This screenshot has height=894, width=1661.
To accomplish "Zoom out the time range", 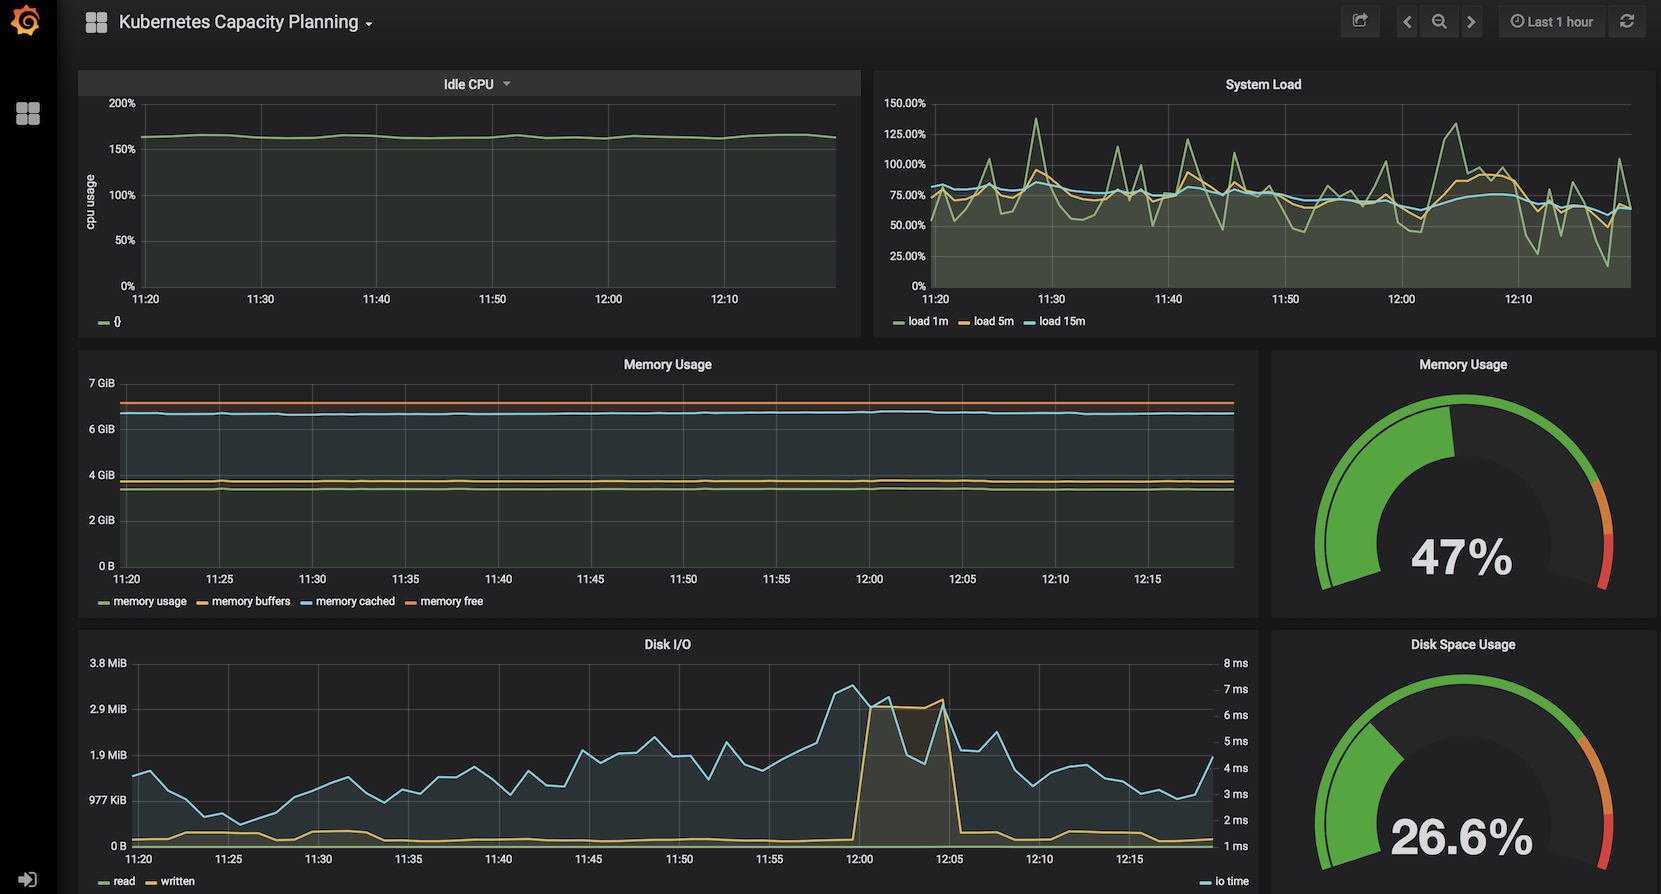I will (x=1439, y=22).
